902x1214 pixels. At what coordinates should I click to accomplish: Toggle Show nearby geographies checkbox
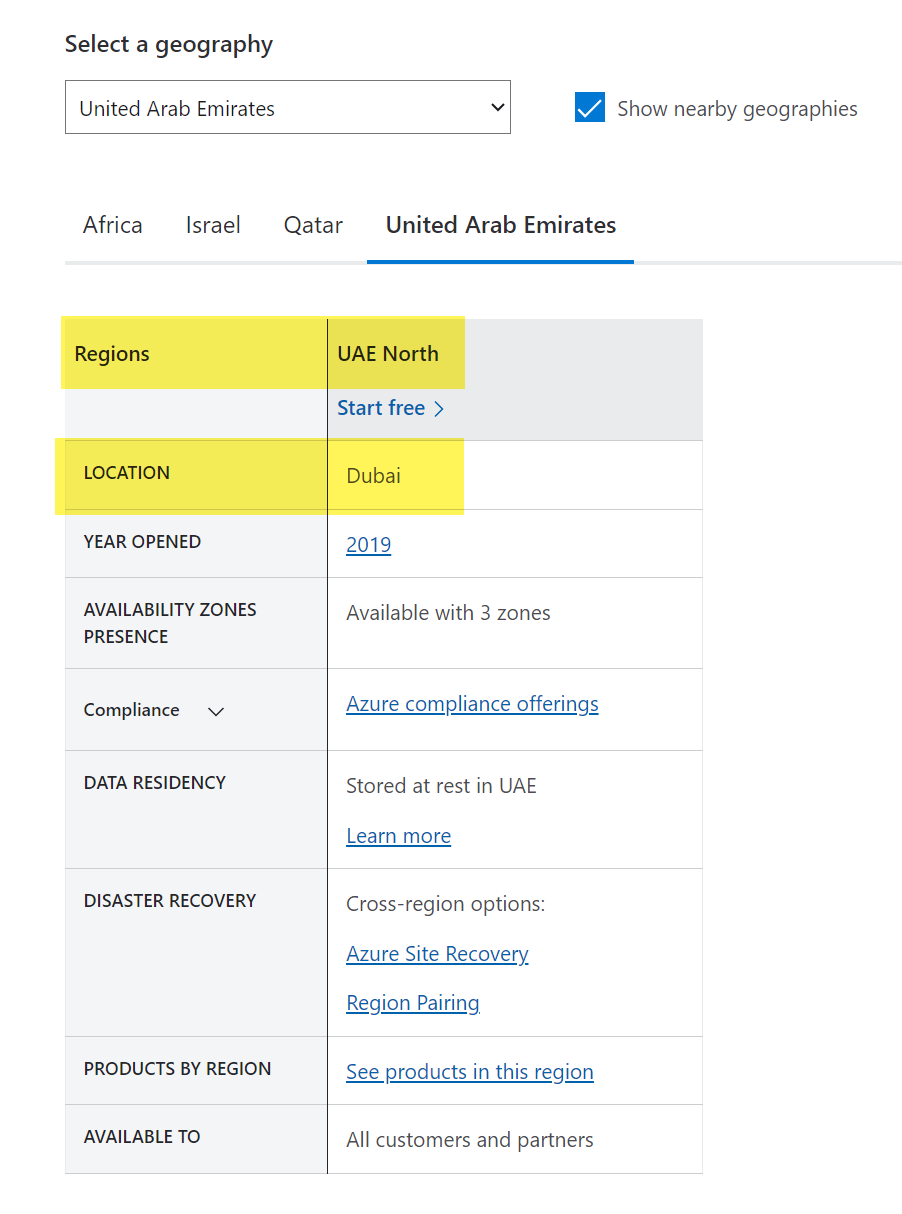pos(590,108)
